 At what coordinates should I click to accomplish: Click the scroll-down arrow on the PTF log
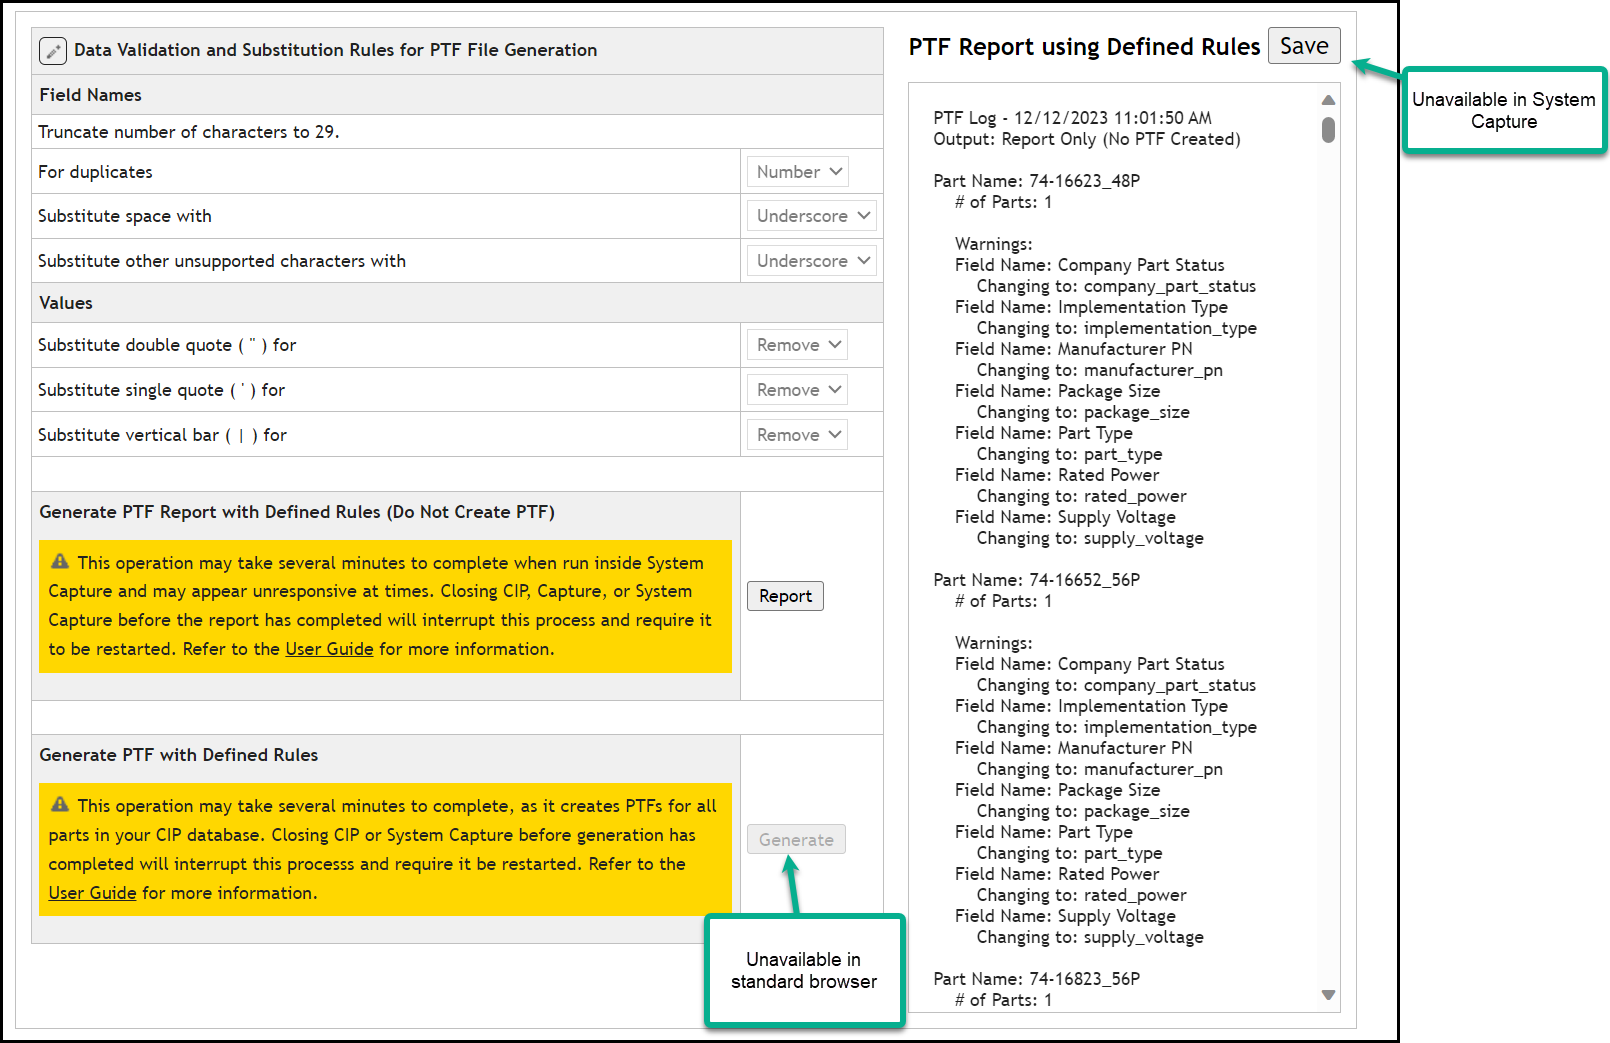(x=1328, y=995)
